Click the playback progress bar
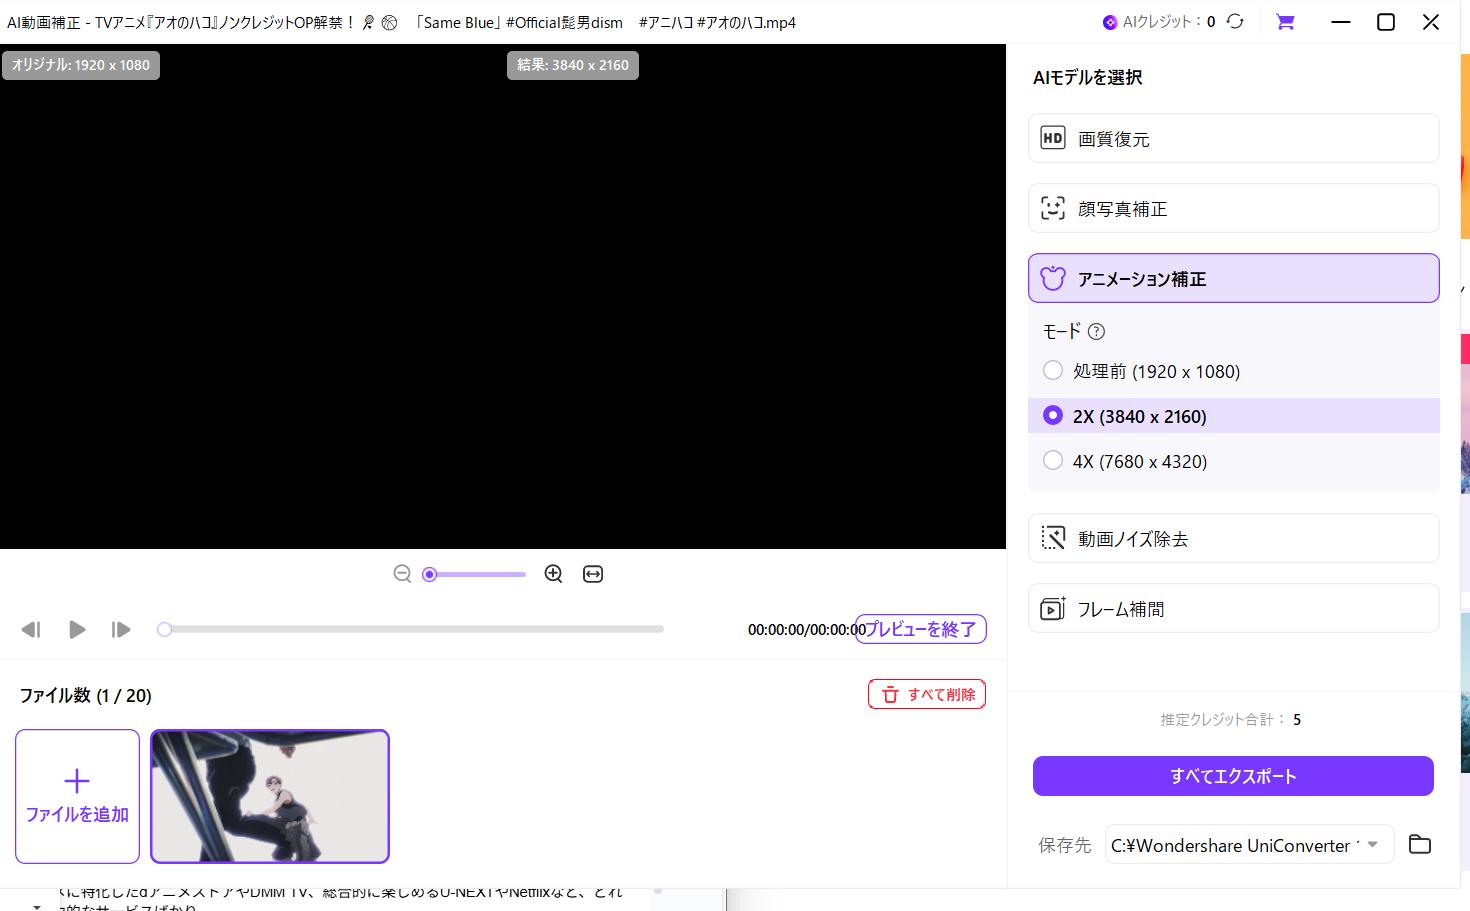1470x911 pixels. click(410, 629)
